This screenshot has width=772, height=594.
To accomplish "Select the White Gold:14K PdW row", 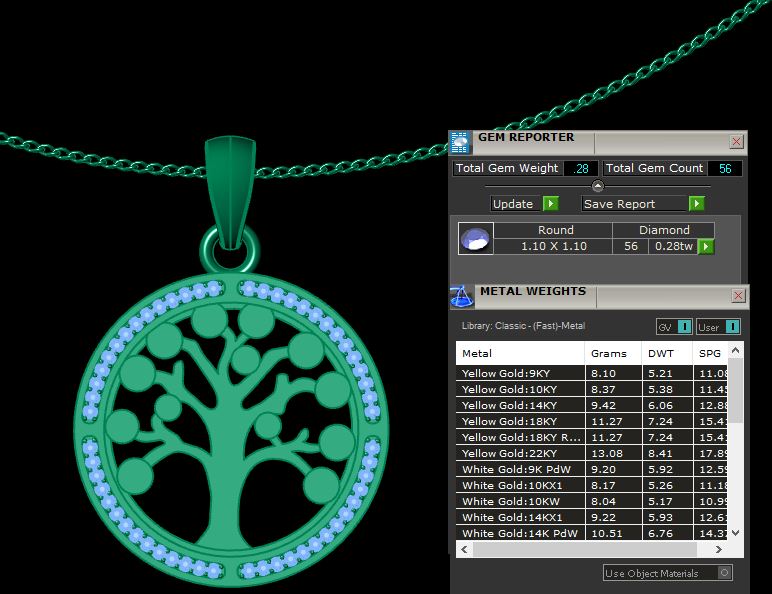I will (592, 533).
